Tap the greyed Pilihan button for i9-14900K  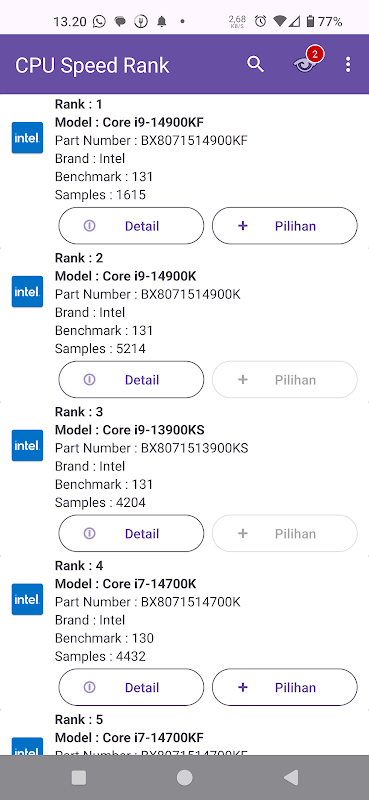click(285, 380)
